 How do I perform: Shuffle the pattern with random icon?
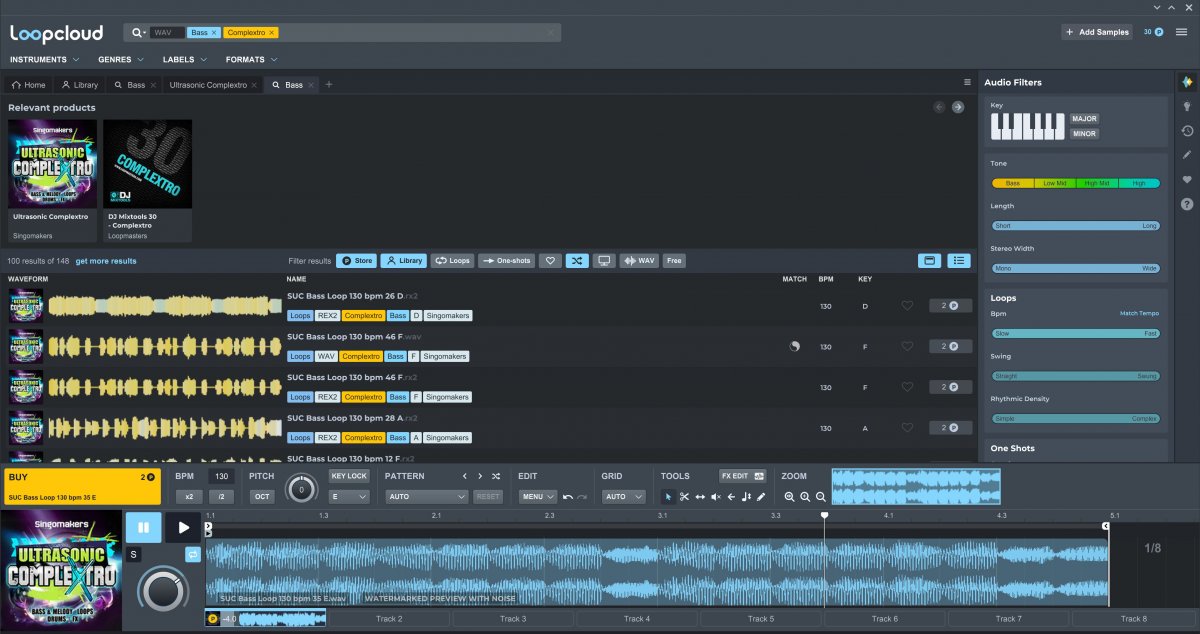coord(496,476)
